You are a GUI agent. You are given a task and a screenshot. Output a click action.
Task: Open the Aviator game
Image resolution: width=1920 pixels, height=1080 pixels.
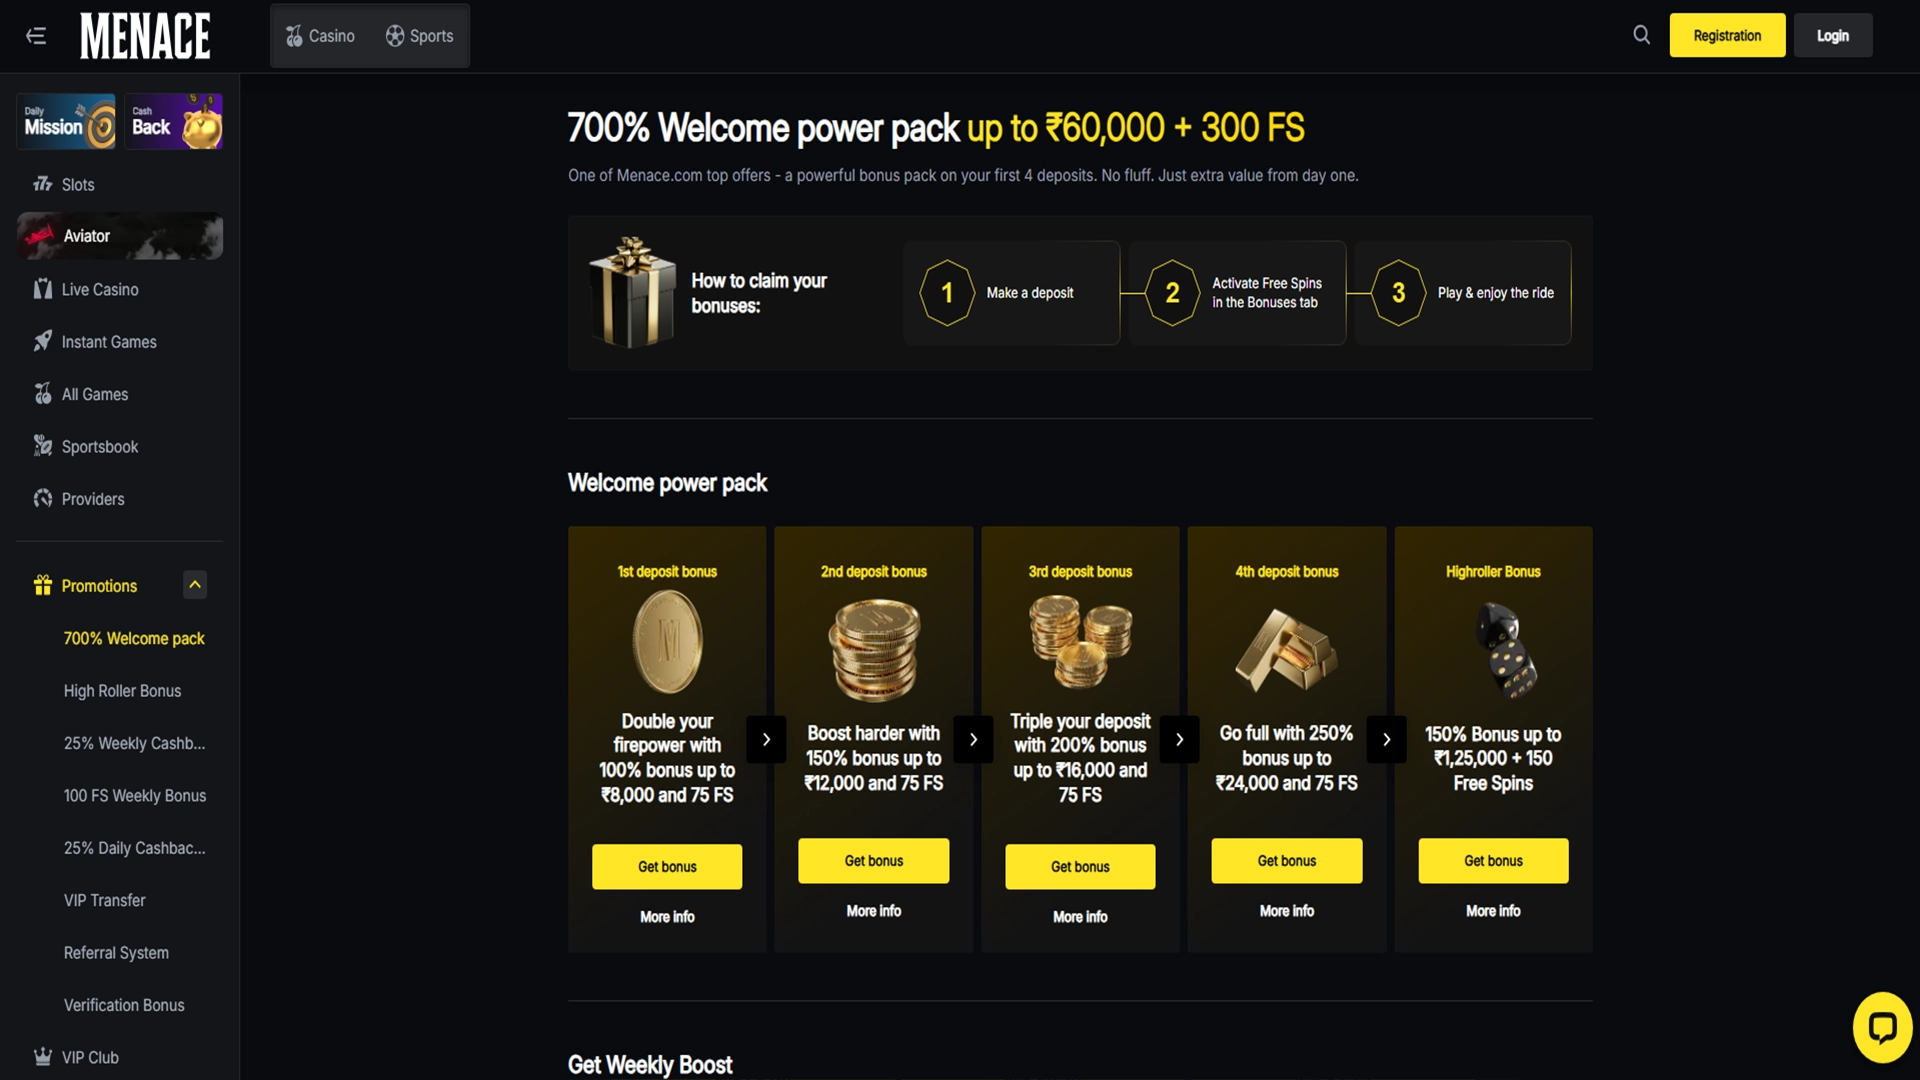tap(87, 236)
